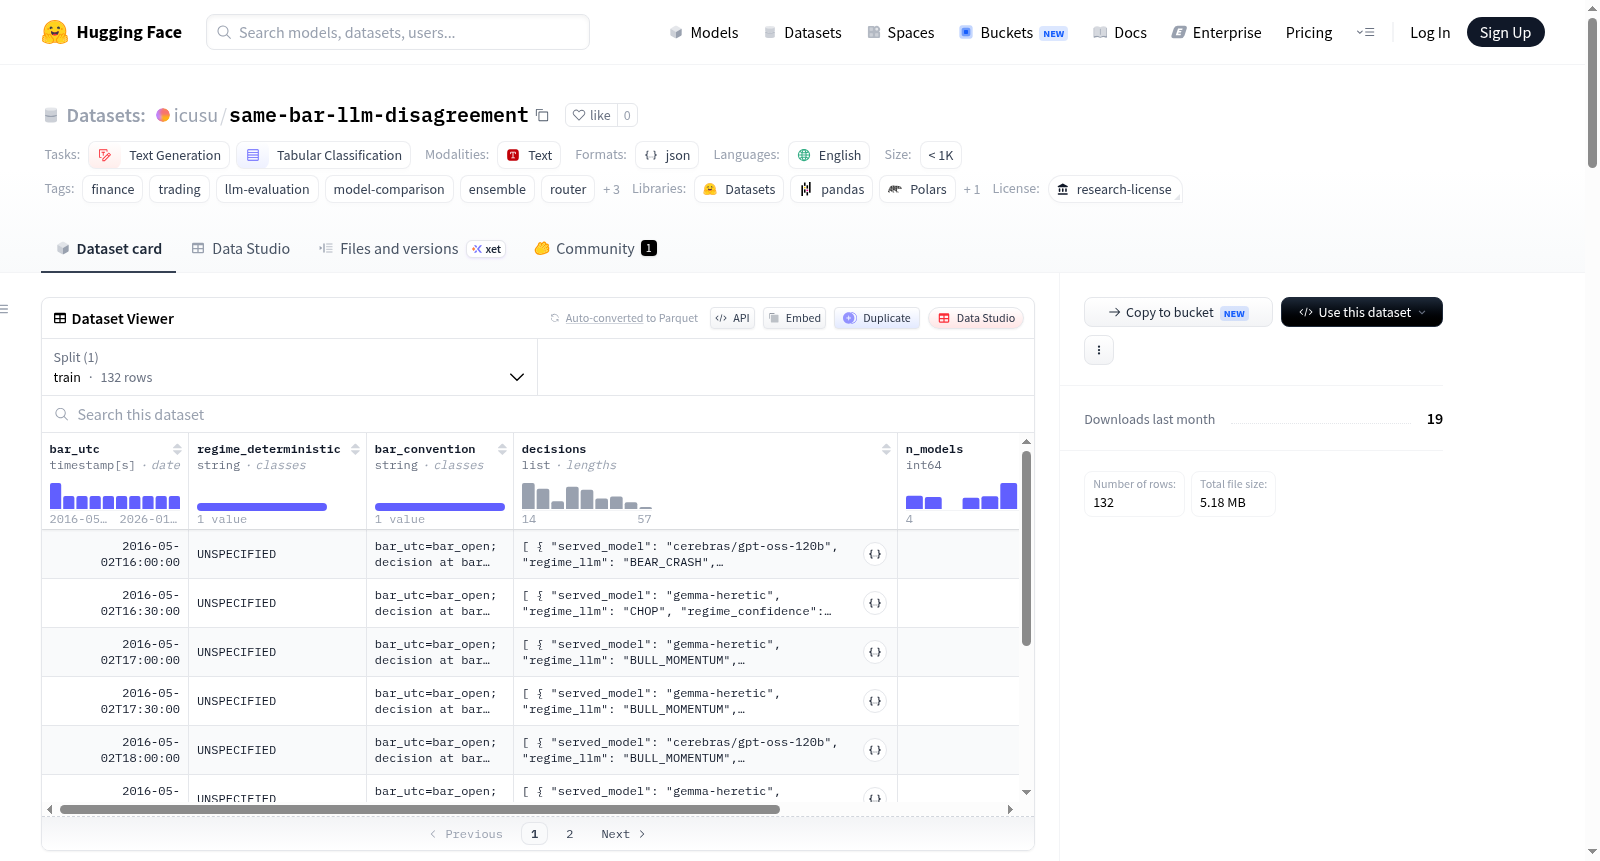Expand JSON for 02T18:00:00 decisions row
Image resolution: width=1600 pixels, height=861 pixels.
[875, 750]
